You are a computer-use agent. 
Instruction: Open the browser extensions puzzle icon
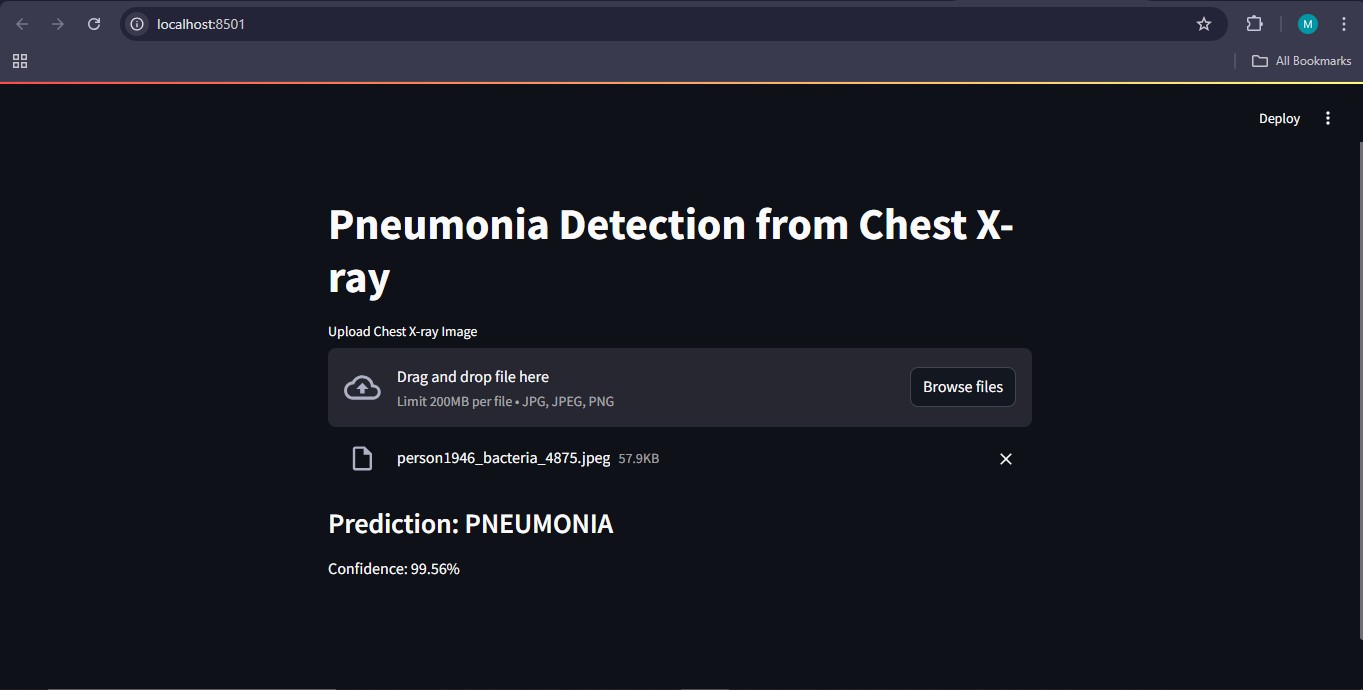1254,24
